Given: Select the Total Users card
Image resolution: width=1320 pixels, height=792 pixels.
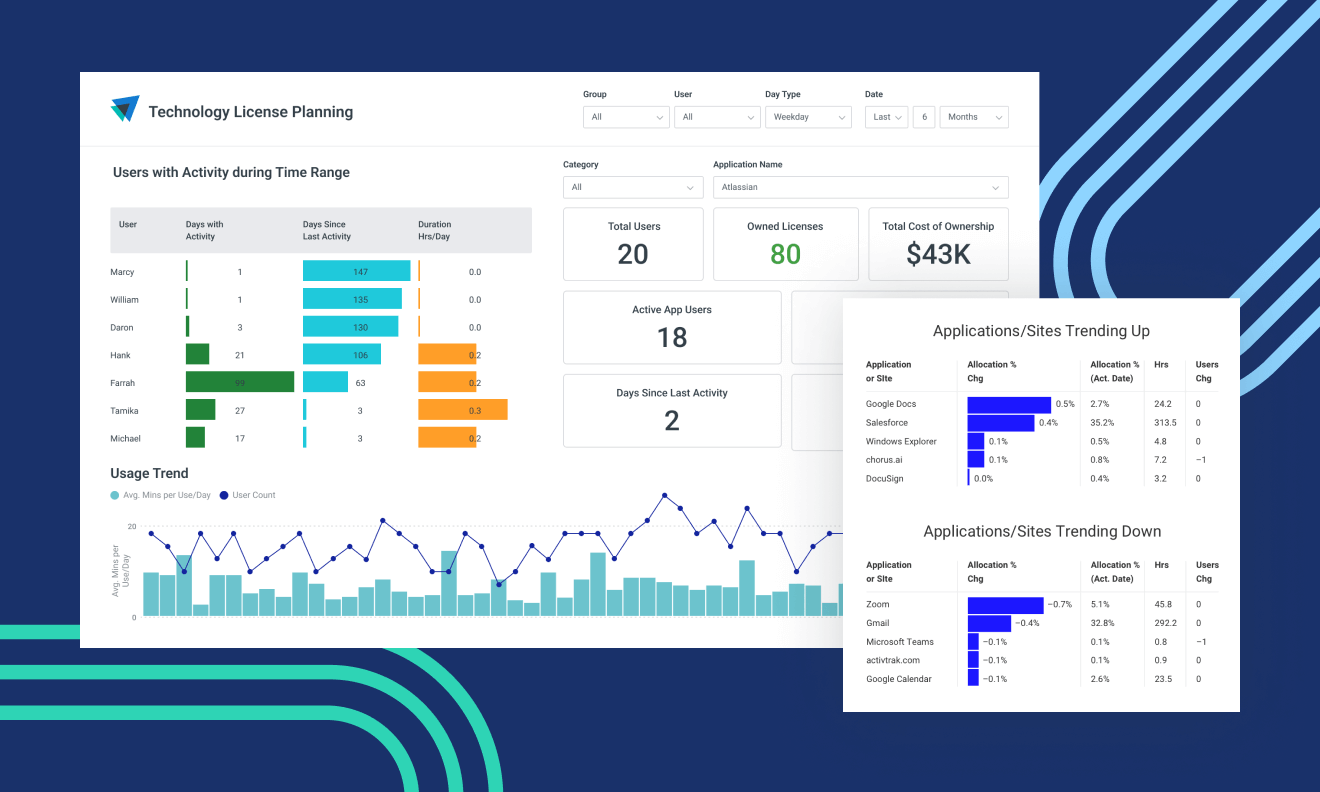Looking at the screenshot, I should coord(632,244).
